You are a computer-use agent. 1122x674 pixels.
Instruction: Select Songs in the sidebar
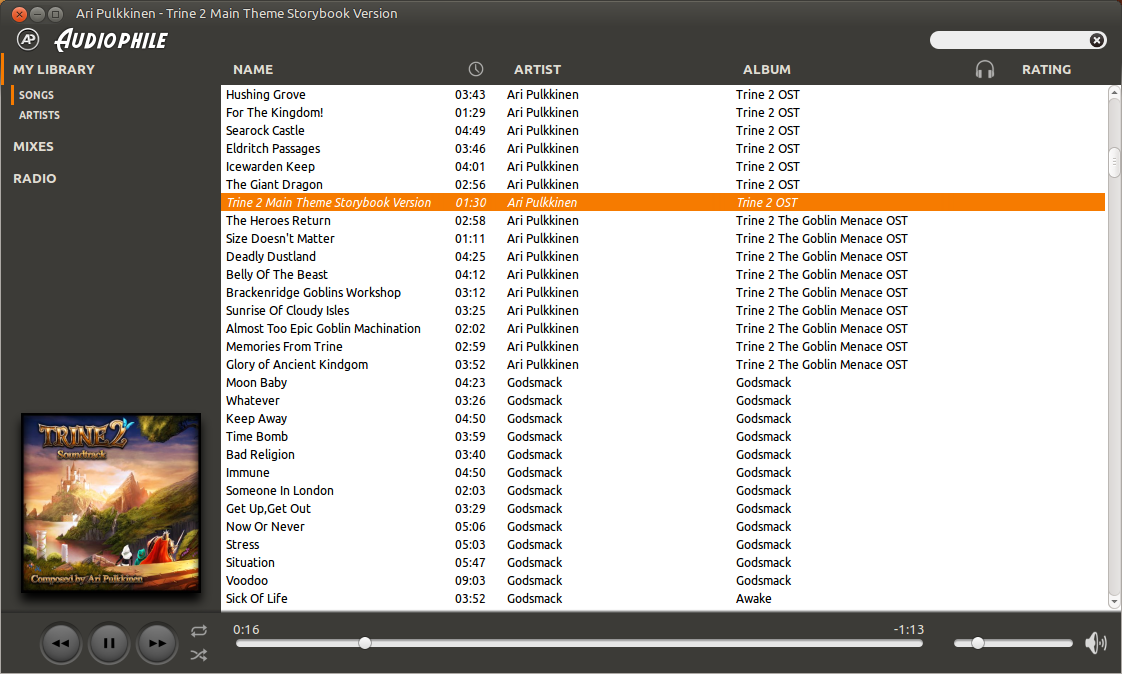pyautogui.click(x=36, y=95)
